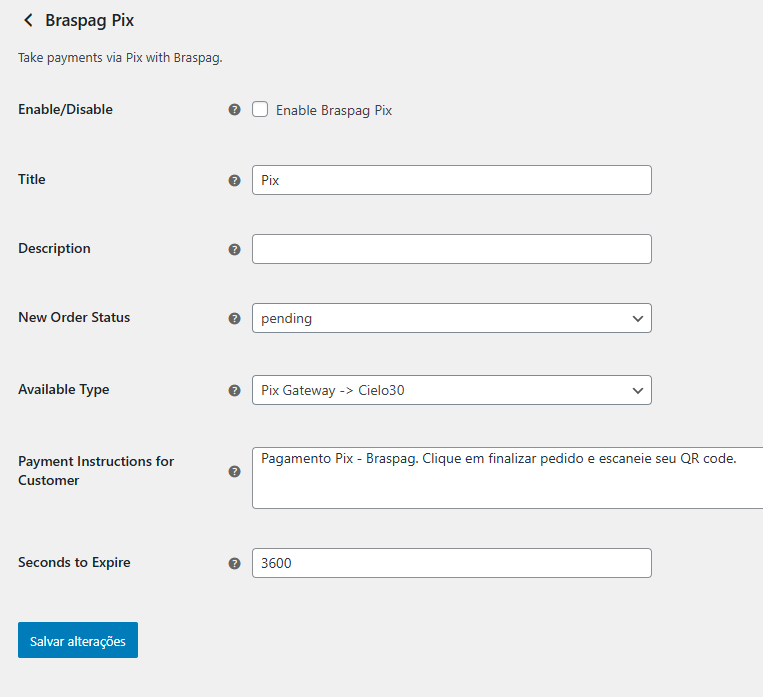Click the 'Payment Instructions for Customer' label
763x697 pixels.
96,471
